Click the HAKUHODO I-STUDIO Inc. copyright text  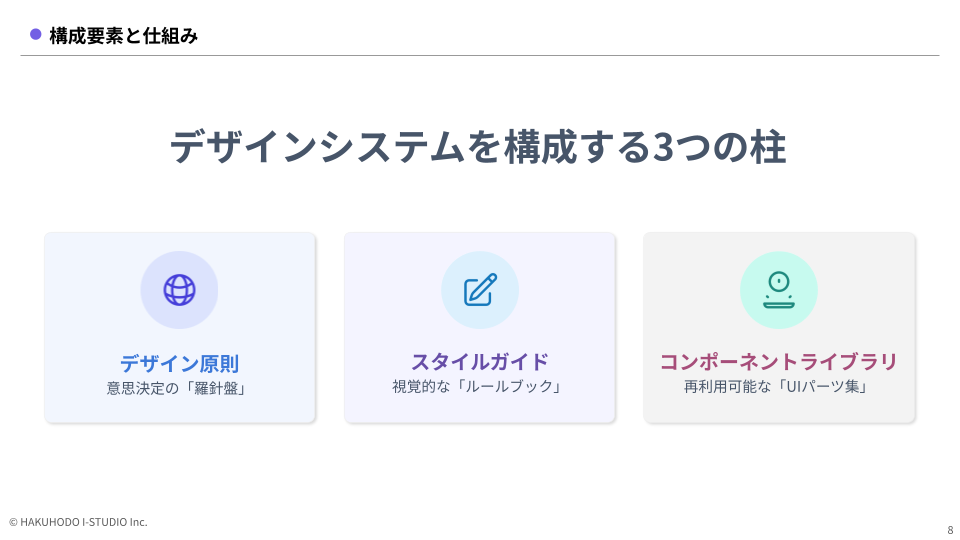tap(78, 522)
